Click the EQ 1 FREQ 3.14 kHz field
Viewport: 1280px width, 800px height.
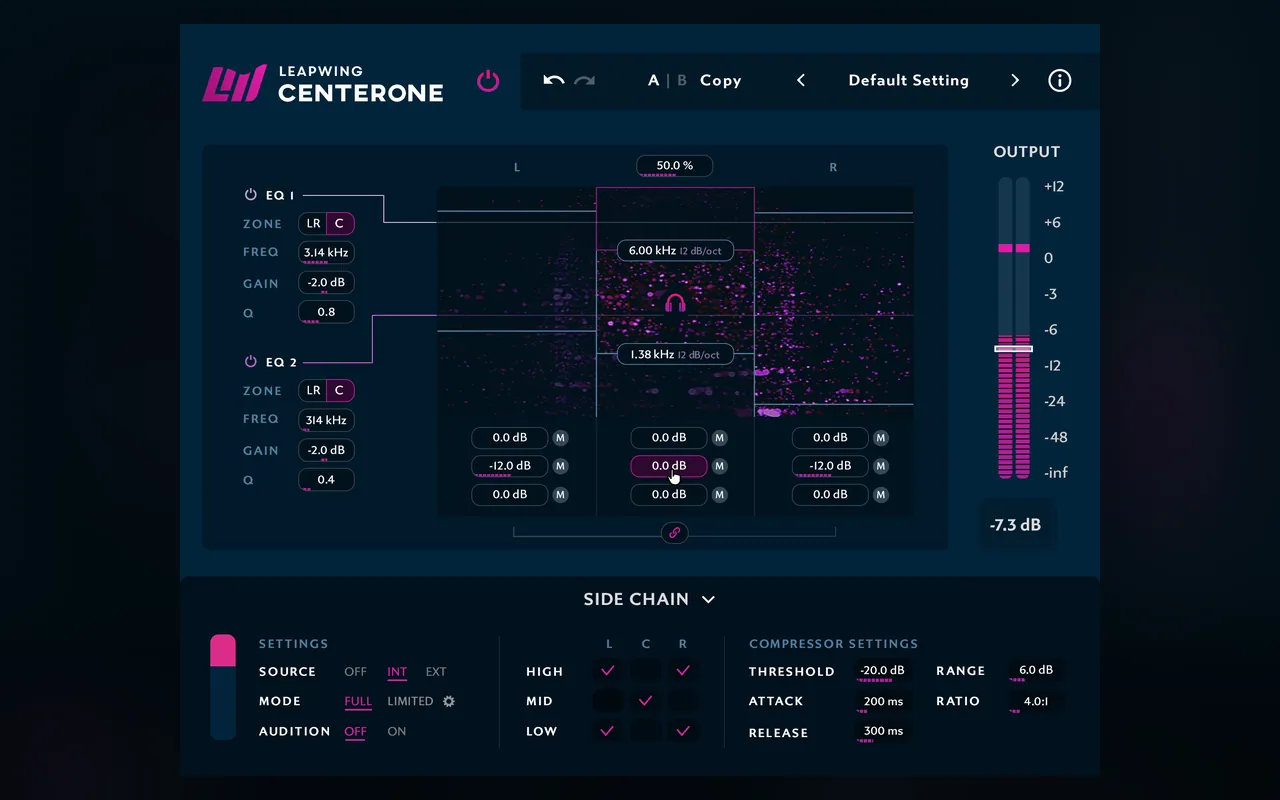326,253
